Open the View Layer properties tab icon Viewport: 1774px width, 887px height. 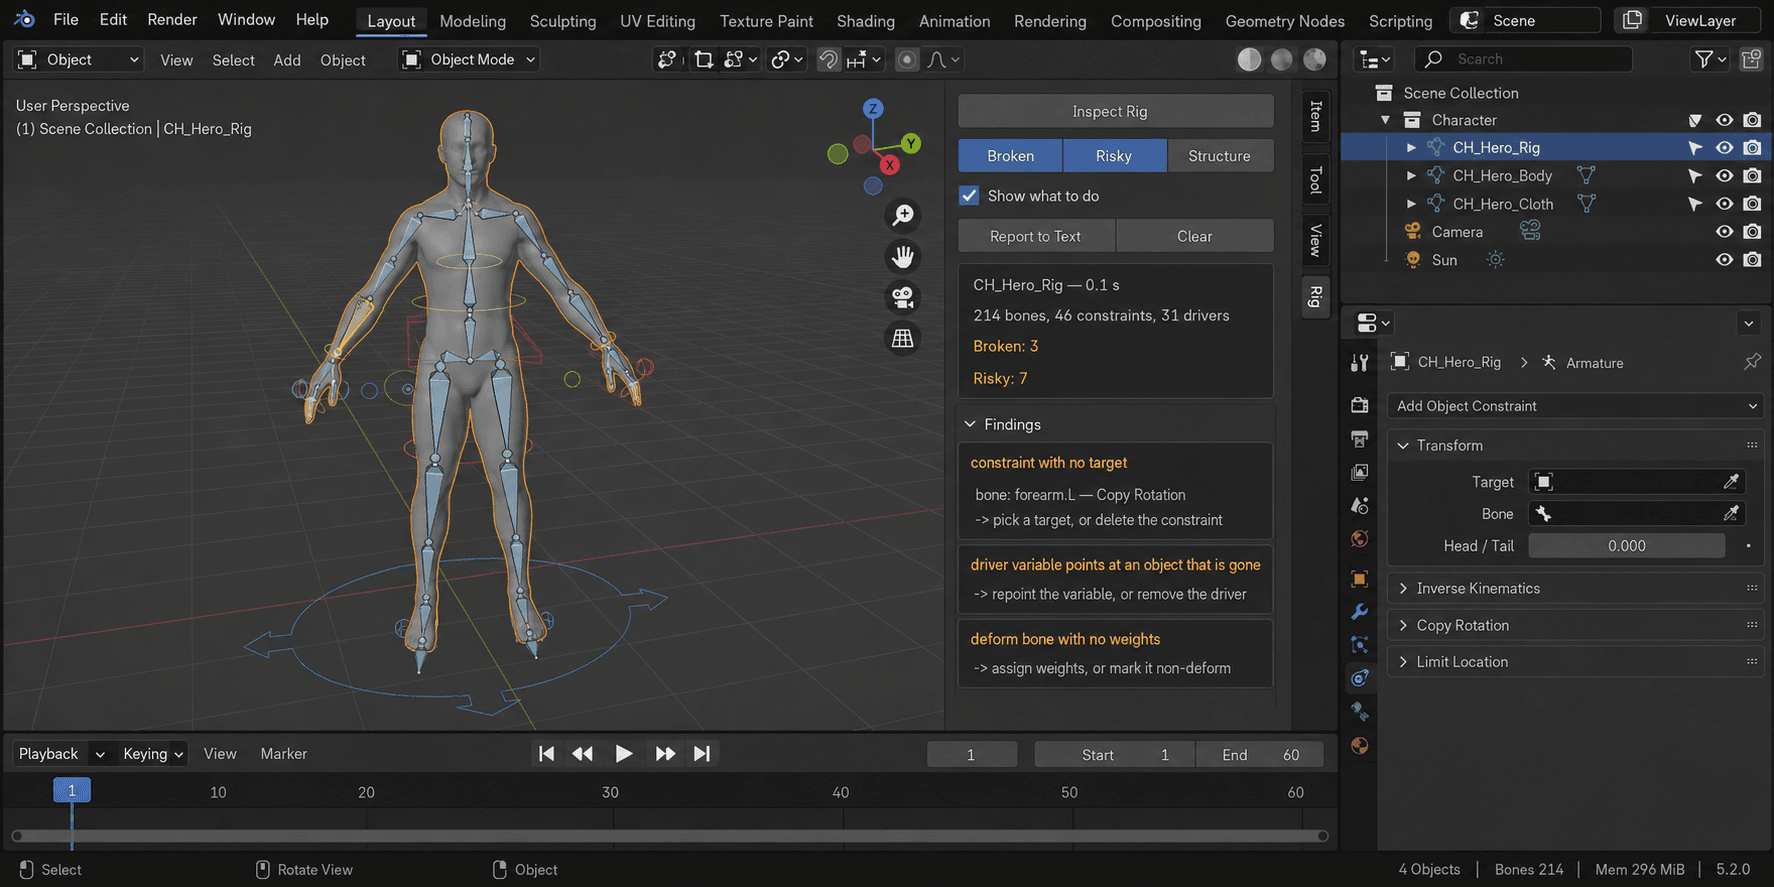pos(1359,472)
